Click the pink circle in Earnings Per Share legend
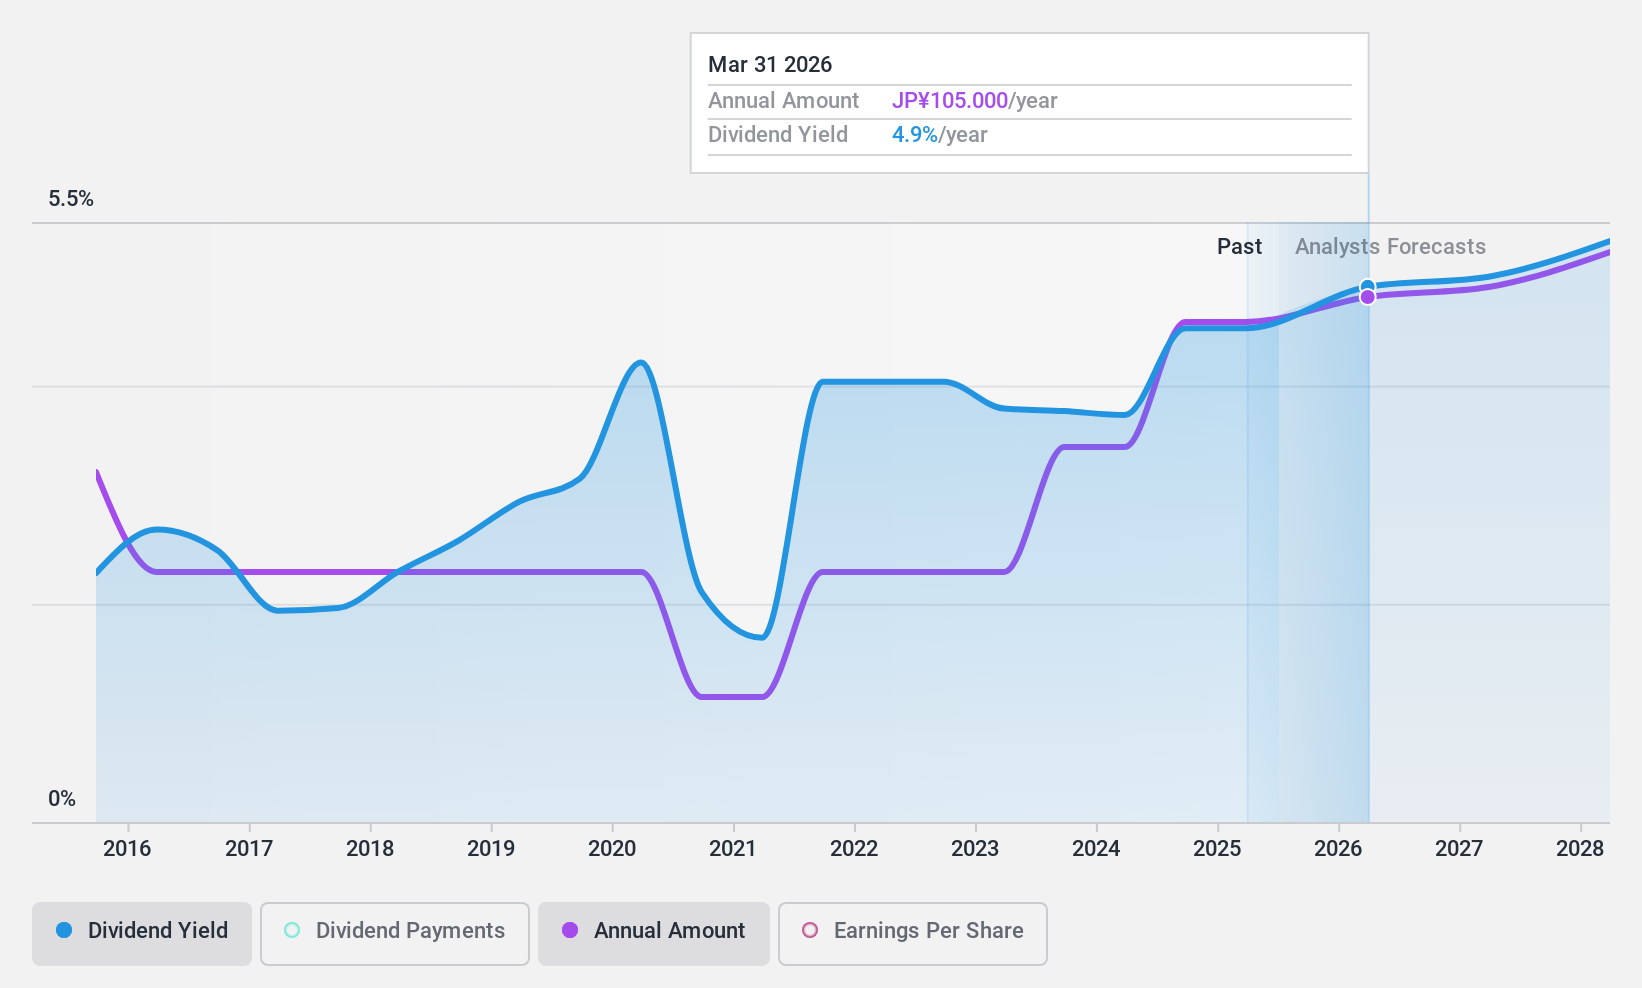Viewport: 1642px width, 988px height. tap(810, 930)
